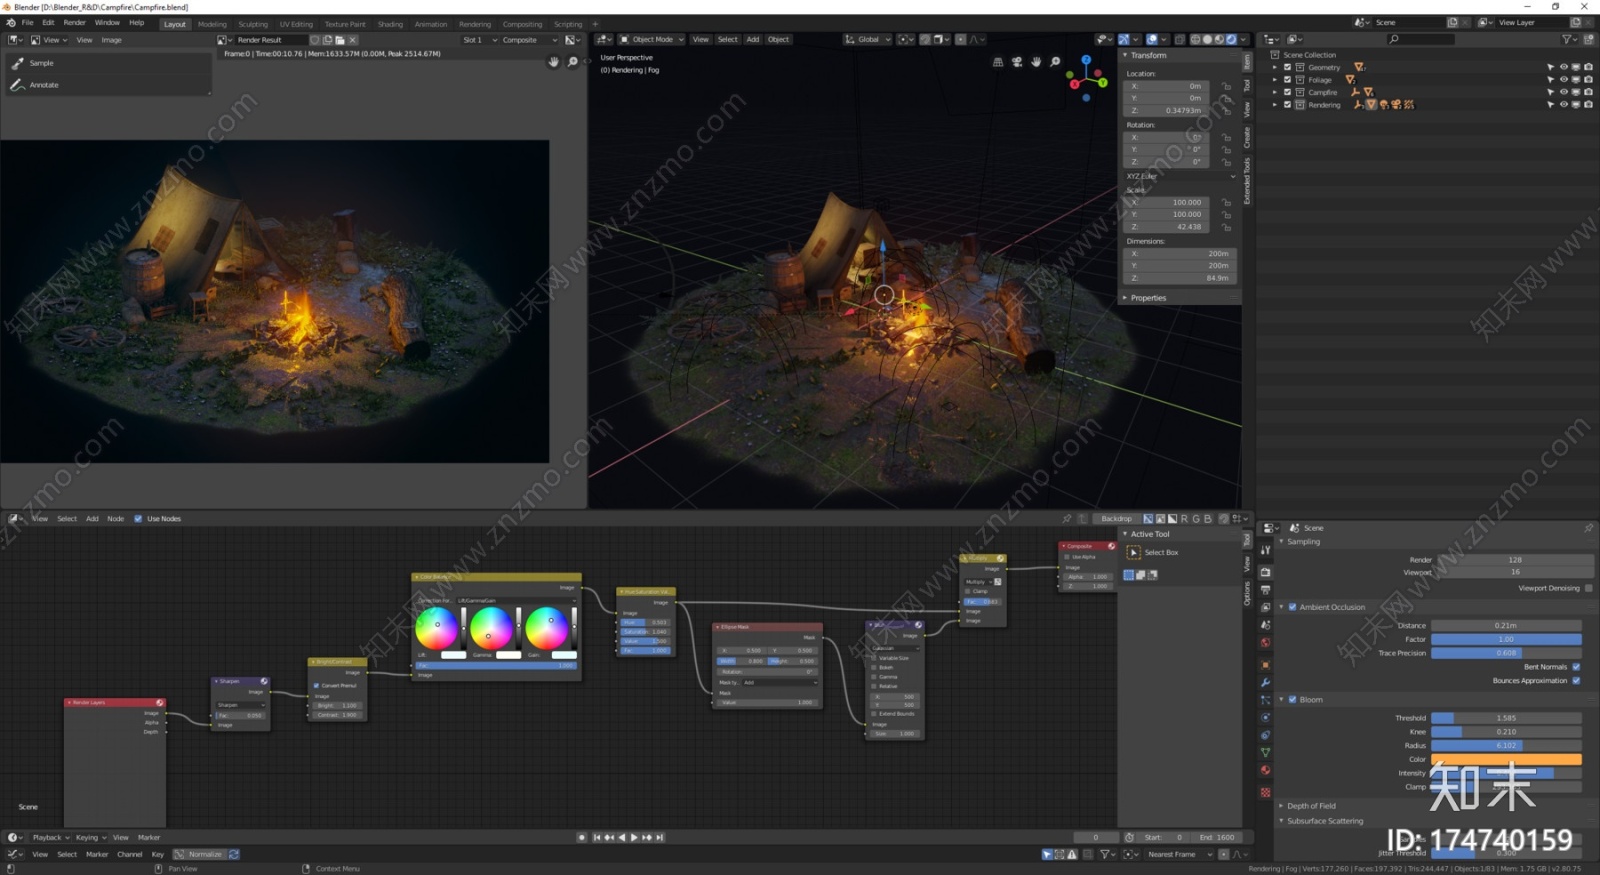The height and width of the screenshot is (875, 1600).
Task: Toggle X-ray display in viewport header
Action: [x=1180, y=40]
